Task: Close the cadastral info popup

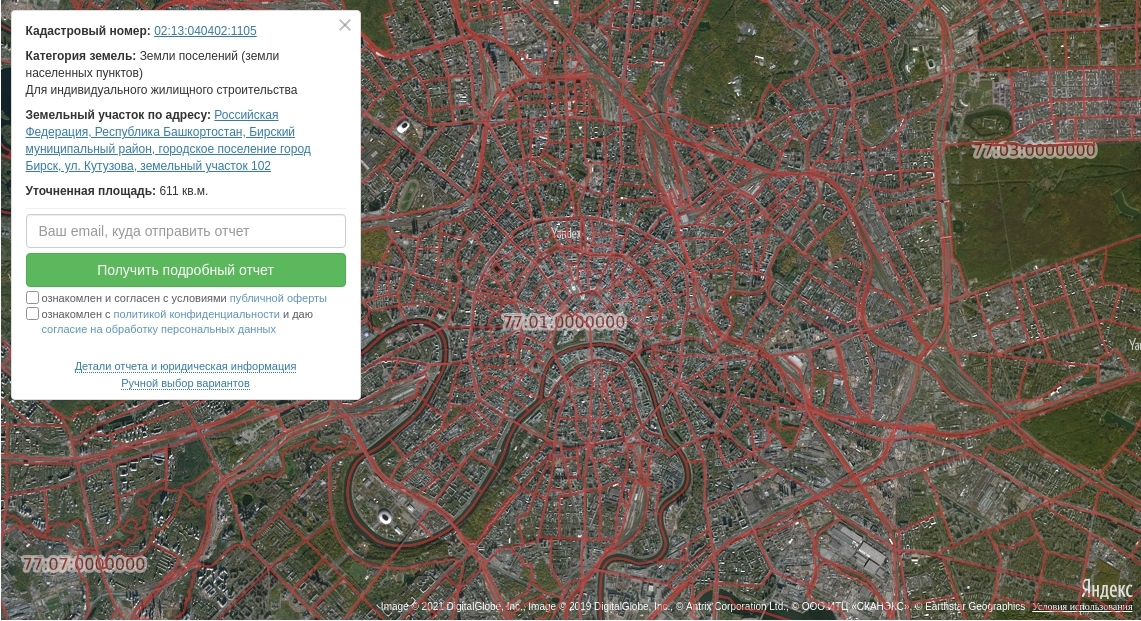Action: pyautogui.click(x=345, y=25)
